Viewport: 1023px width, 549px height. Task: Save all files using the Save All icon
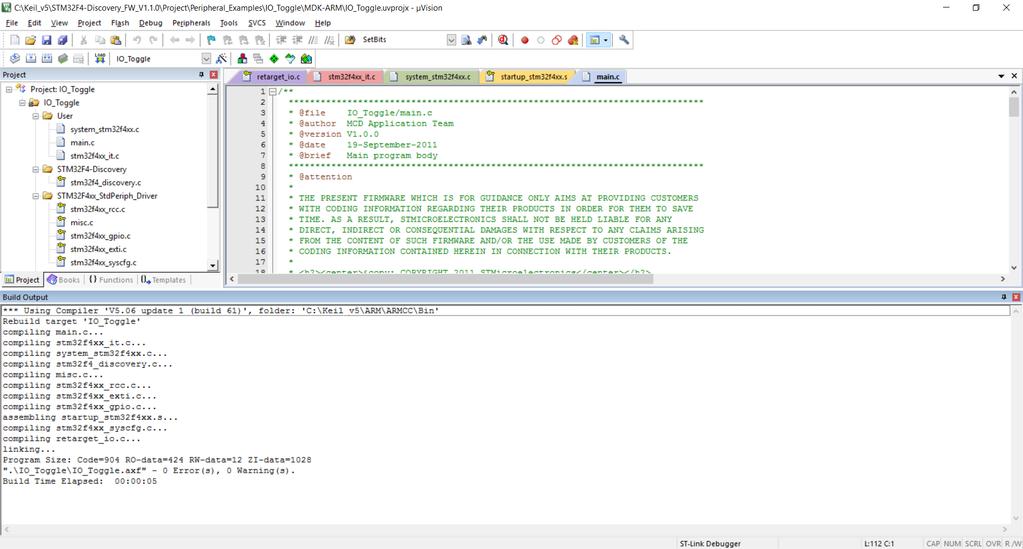point(63,40)
